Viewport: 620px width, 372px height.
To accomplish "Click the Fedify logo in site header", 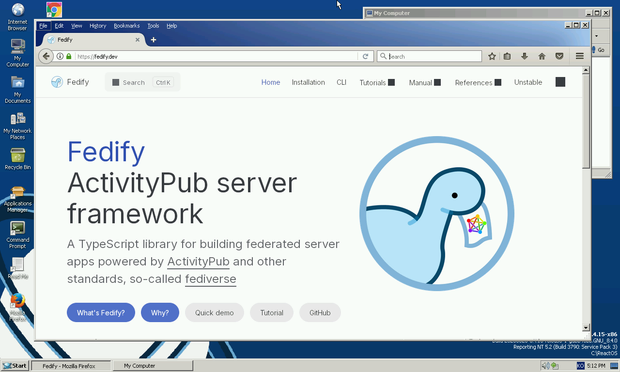I will (x=70, y=82).
